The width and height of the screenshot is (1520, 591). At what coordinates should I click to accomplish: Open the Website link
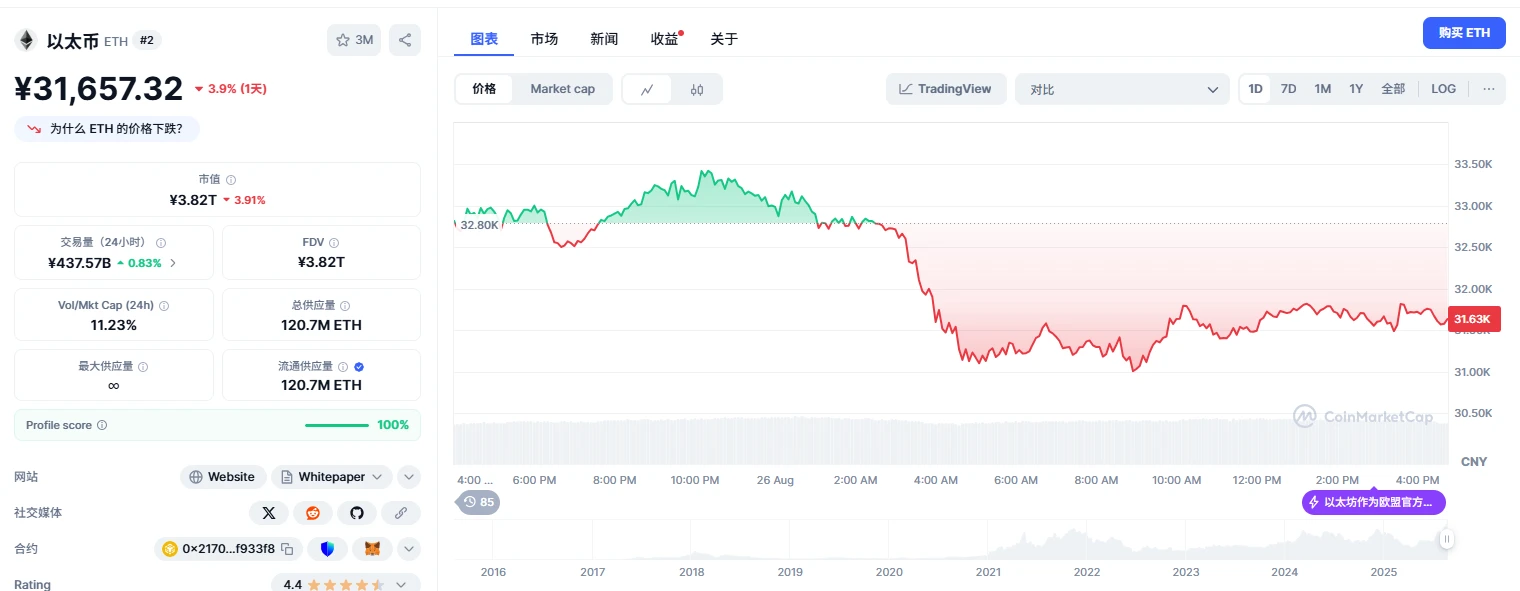click(222, 477)
